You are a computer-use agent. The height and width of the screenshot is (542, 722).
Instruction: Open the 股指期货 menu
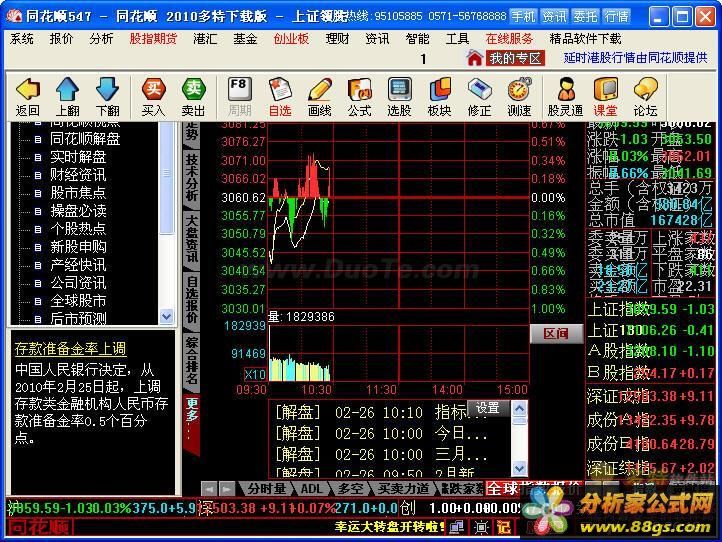(153, 39)
